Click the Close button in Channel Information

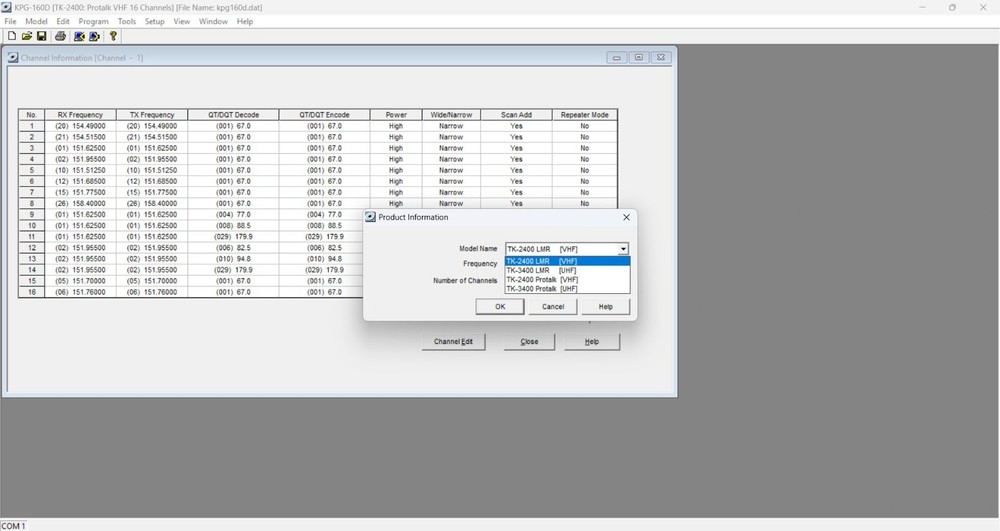tap(529, 342)
